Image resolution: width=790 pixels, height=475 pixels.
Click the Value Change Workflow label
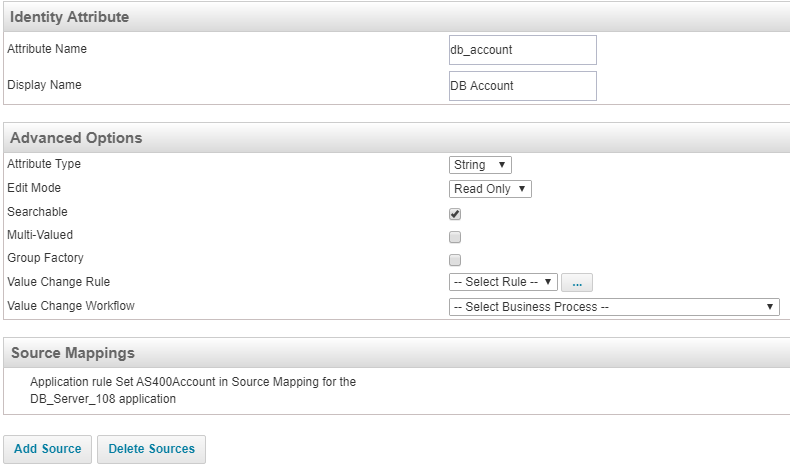point(71,306)
